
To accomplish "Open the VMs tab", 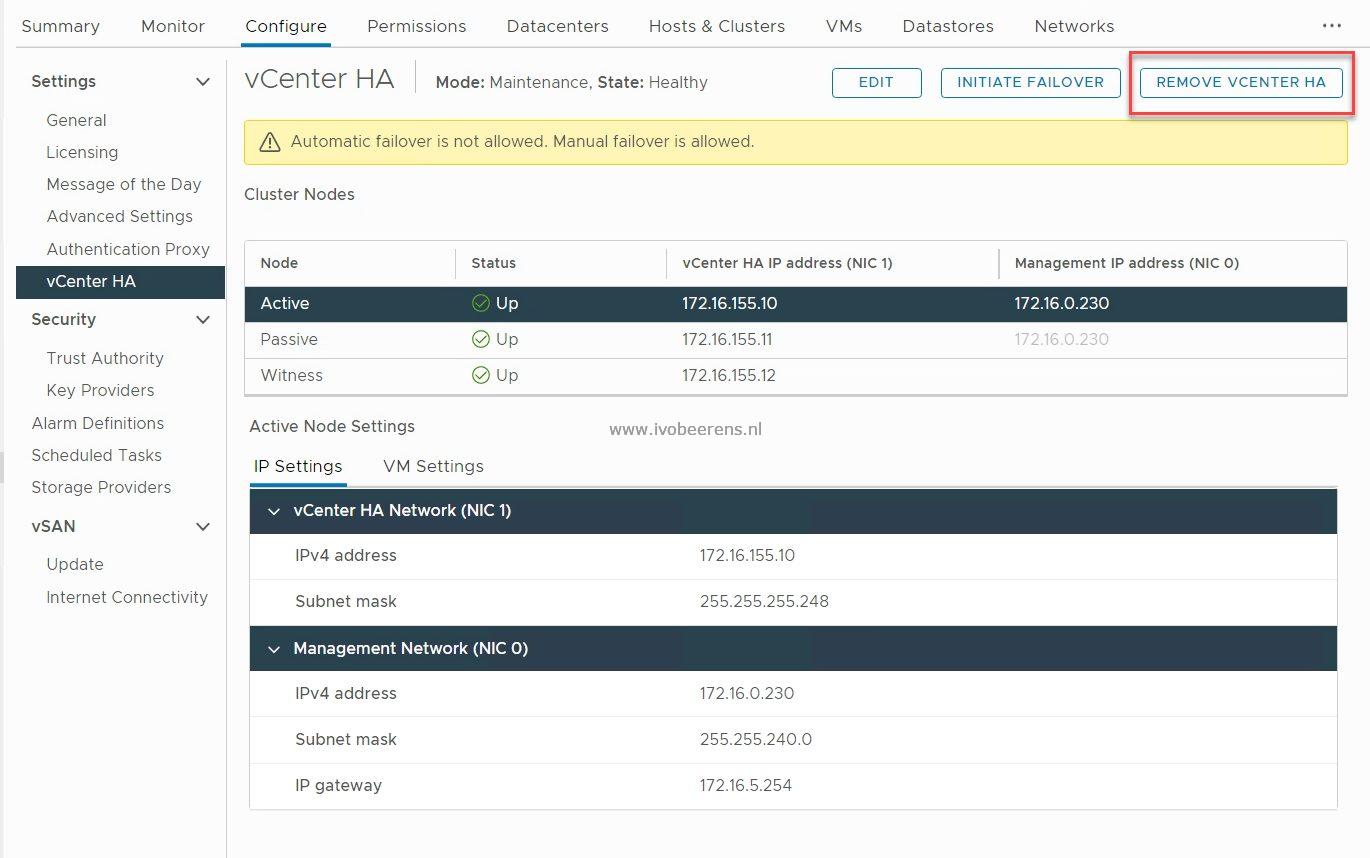I will [844, 26].
